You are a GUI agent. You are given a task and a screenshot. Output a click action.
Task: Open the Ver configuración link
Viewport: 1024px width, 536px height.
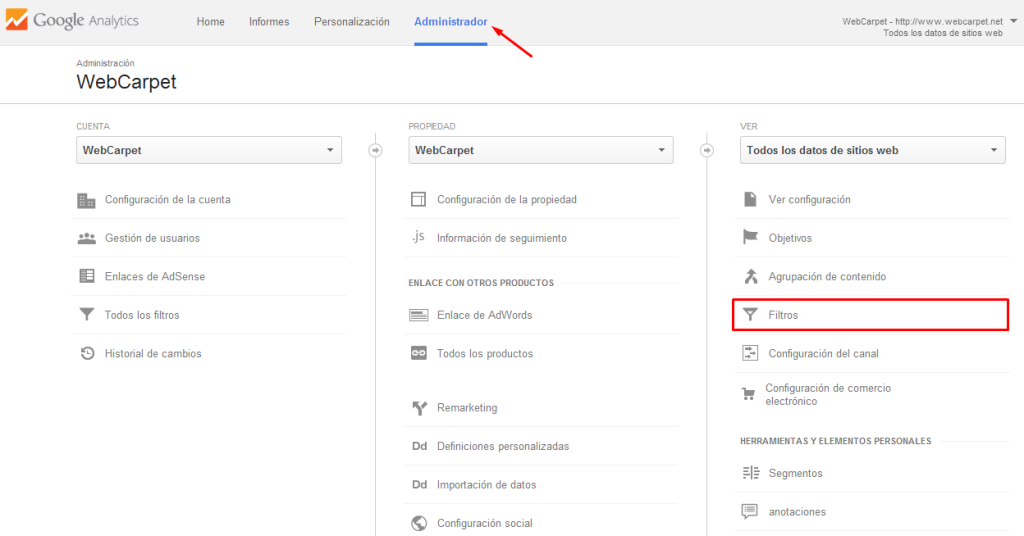[x=809, y=200]
